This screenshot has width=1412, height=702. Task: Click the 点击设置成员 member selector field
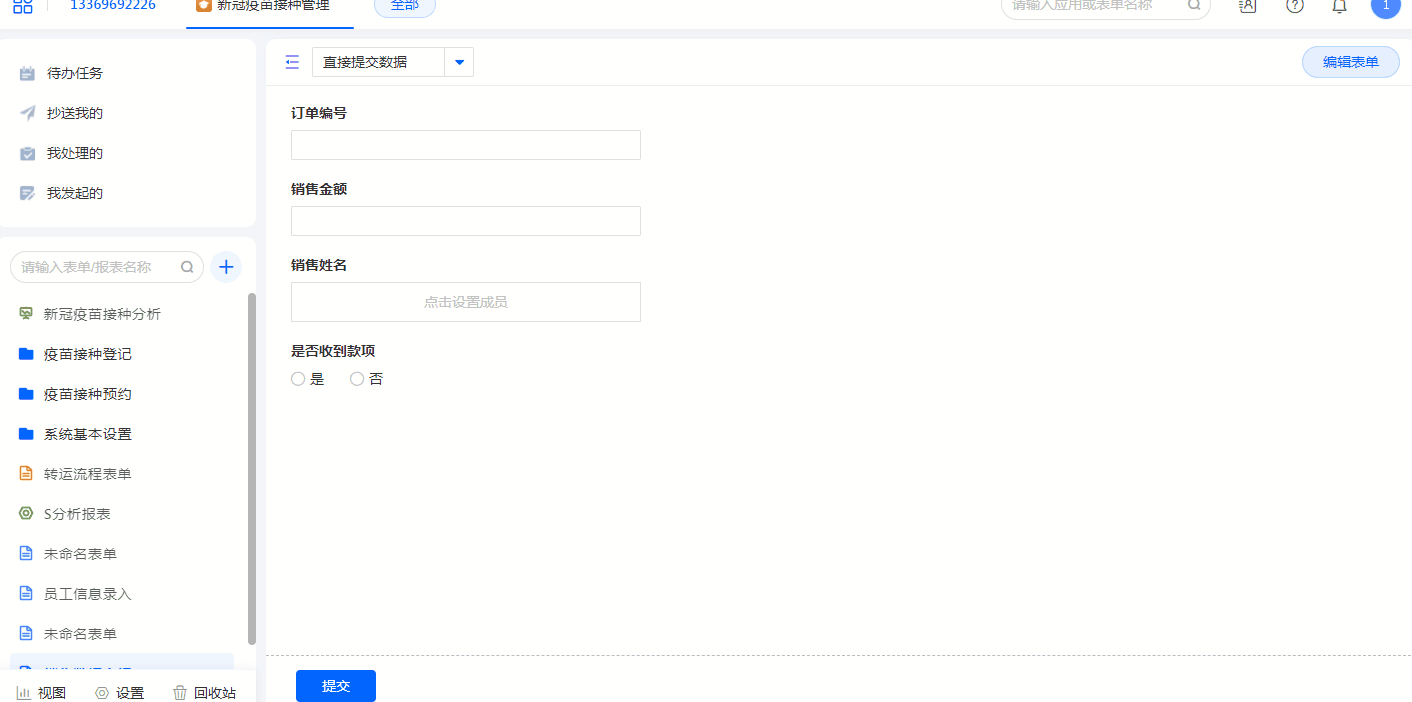point(466,302)
